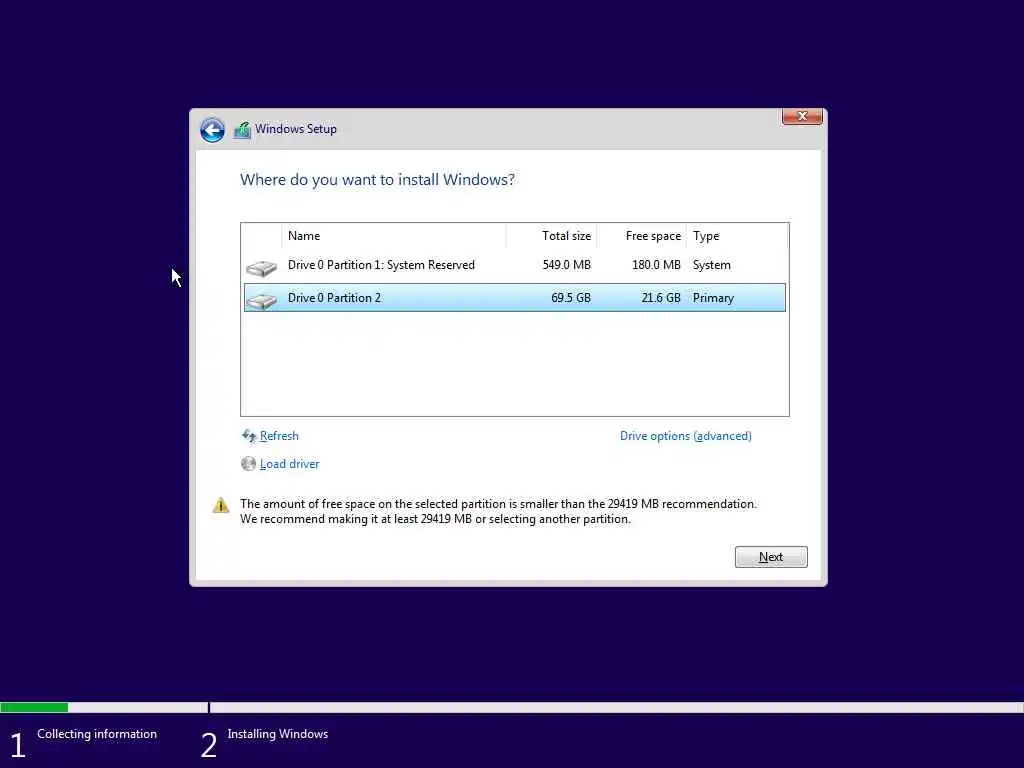
Task: Click the Next button
Action: click(x=771, y=557)
